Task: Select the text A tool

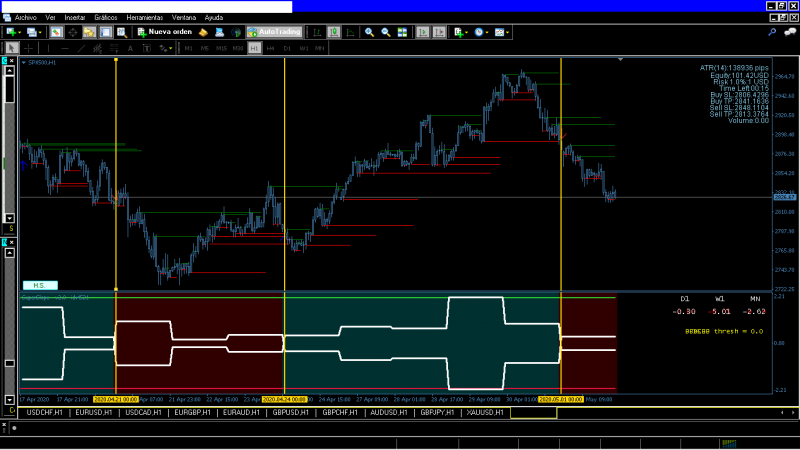Action: pyautogui.click(x=130, y=48)
